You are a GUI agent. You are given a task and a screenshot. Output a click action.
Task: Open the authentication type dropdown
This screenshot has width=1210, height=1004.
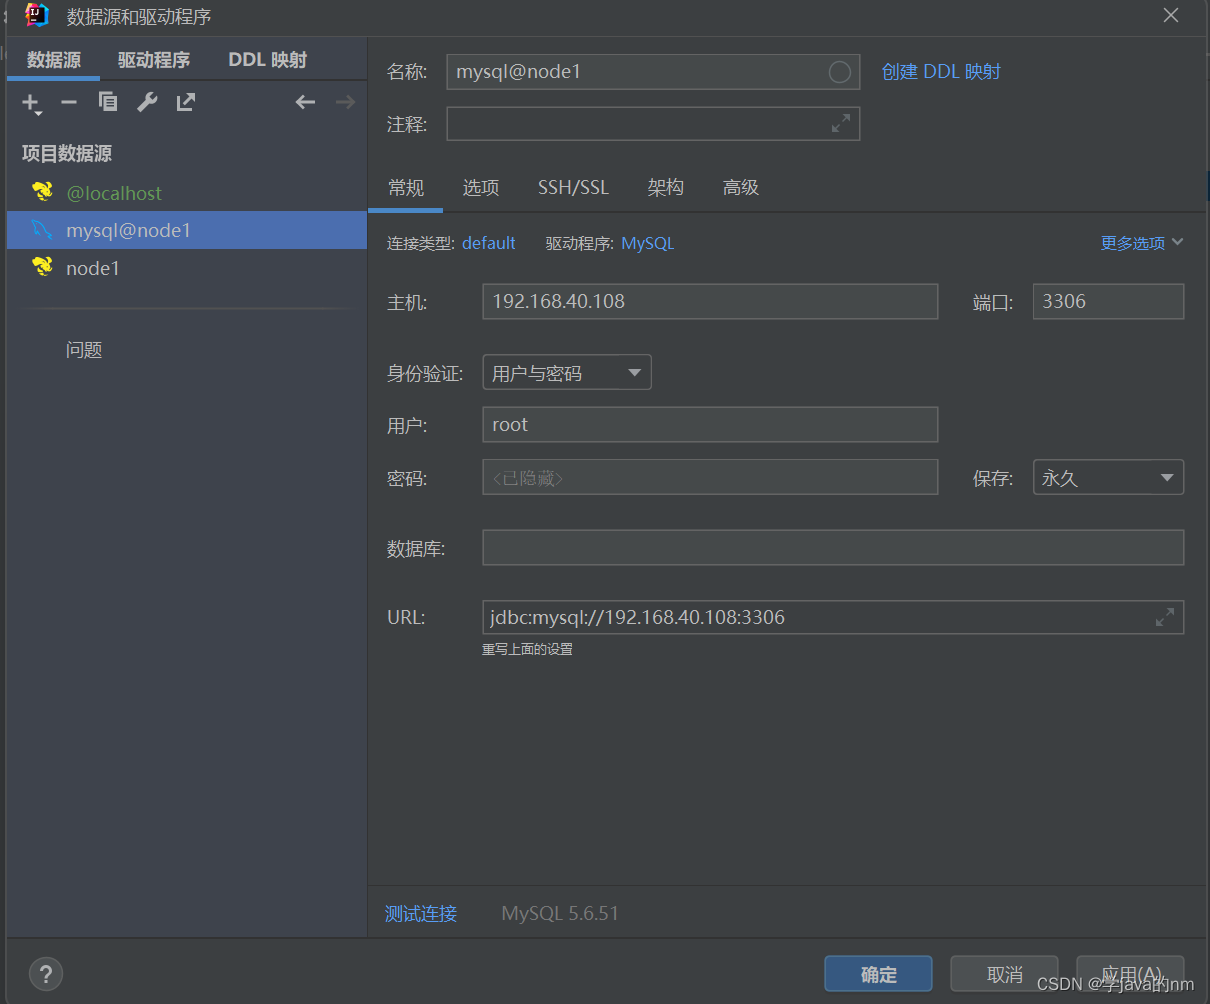566,373
